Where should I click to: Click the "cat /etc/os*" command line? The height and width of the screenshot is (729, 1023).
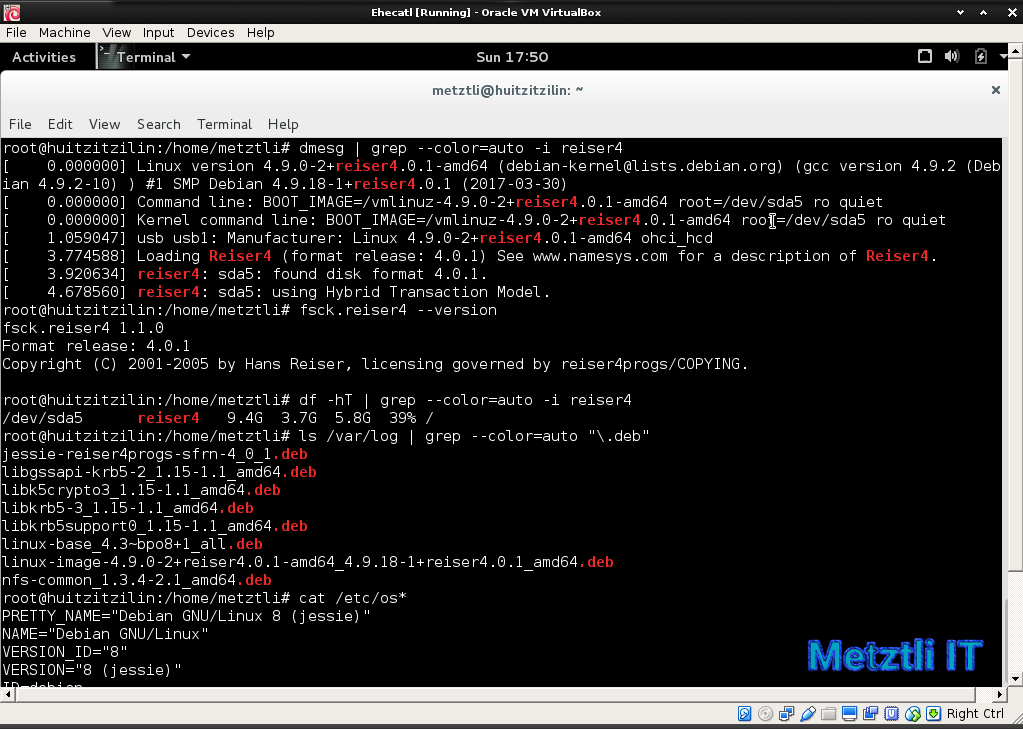click(x=204, y=598)
